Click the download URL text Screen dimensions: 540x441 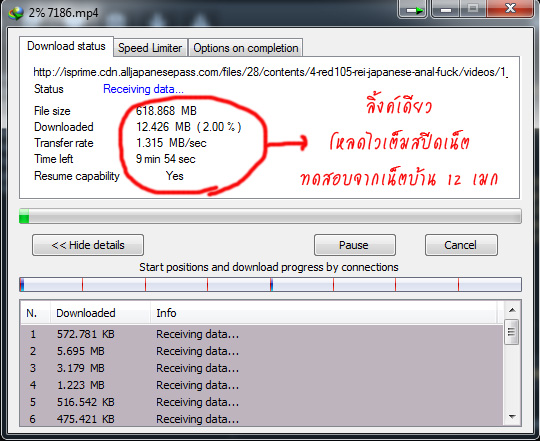[270, 72]
